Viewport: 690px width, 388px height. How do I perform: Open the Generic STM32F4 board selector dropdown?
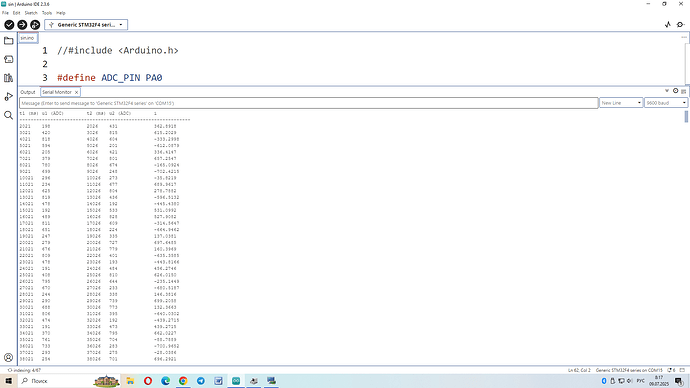coord(86,25)
